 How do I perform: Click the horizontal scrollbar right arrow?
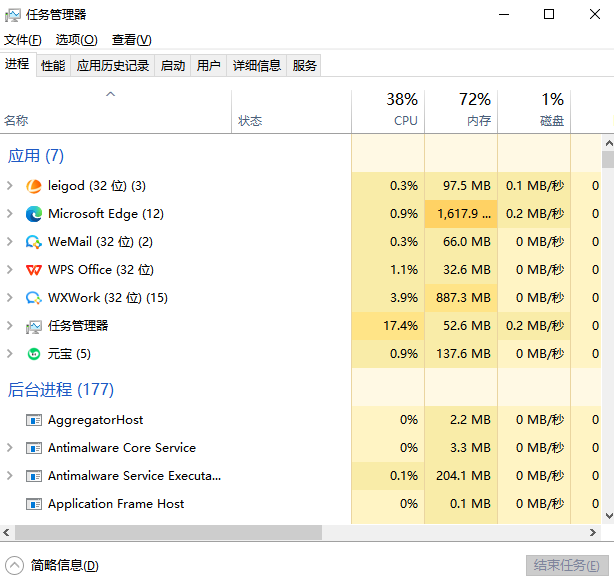pos(593,533)
